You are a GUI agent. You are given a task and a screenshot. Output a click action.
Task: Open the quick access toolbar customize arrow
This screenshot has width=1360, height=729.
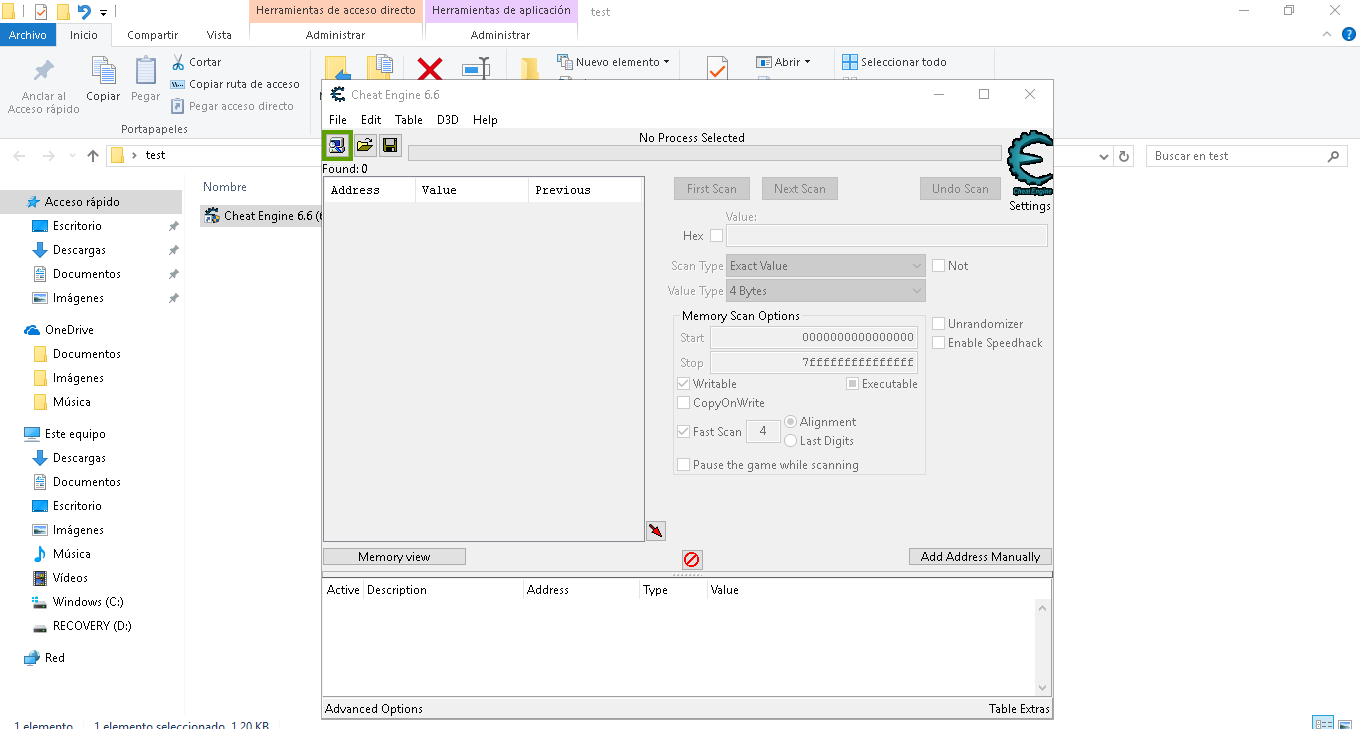click(x=103, y=13)
